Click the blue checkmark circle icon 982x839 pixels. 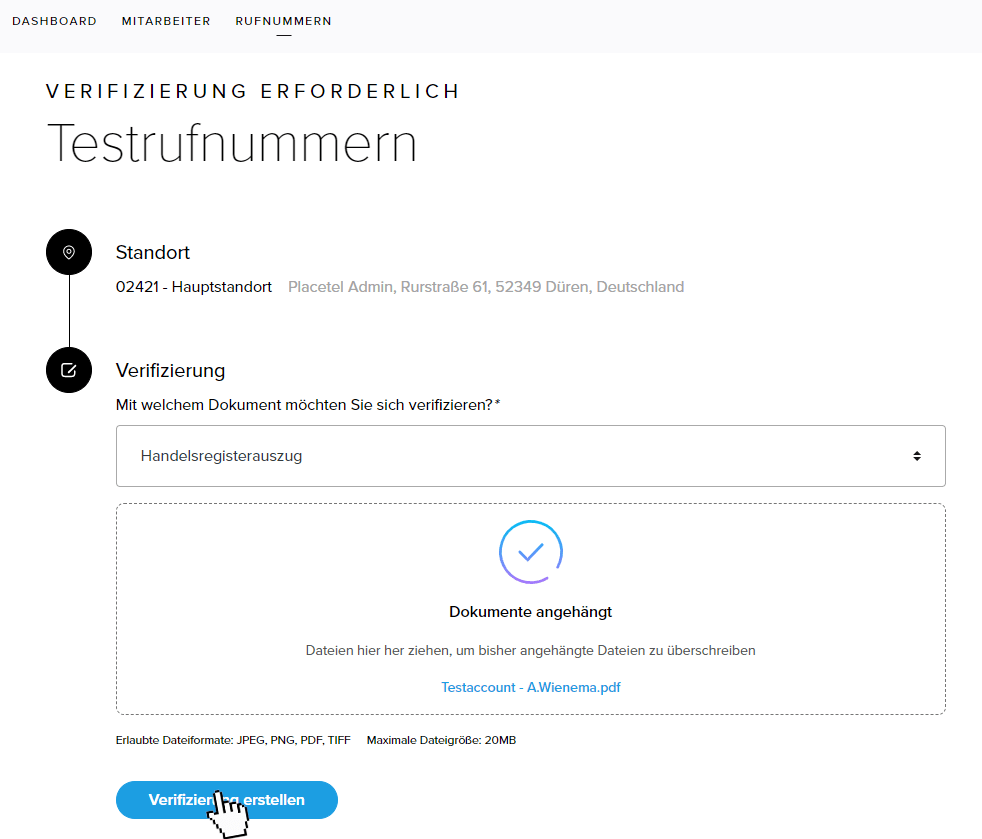pyautogui.click(x=530, y=552)
